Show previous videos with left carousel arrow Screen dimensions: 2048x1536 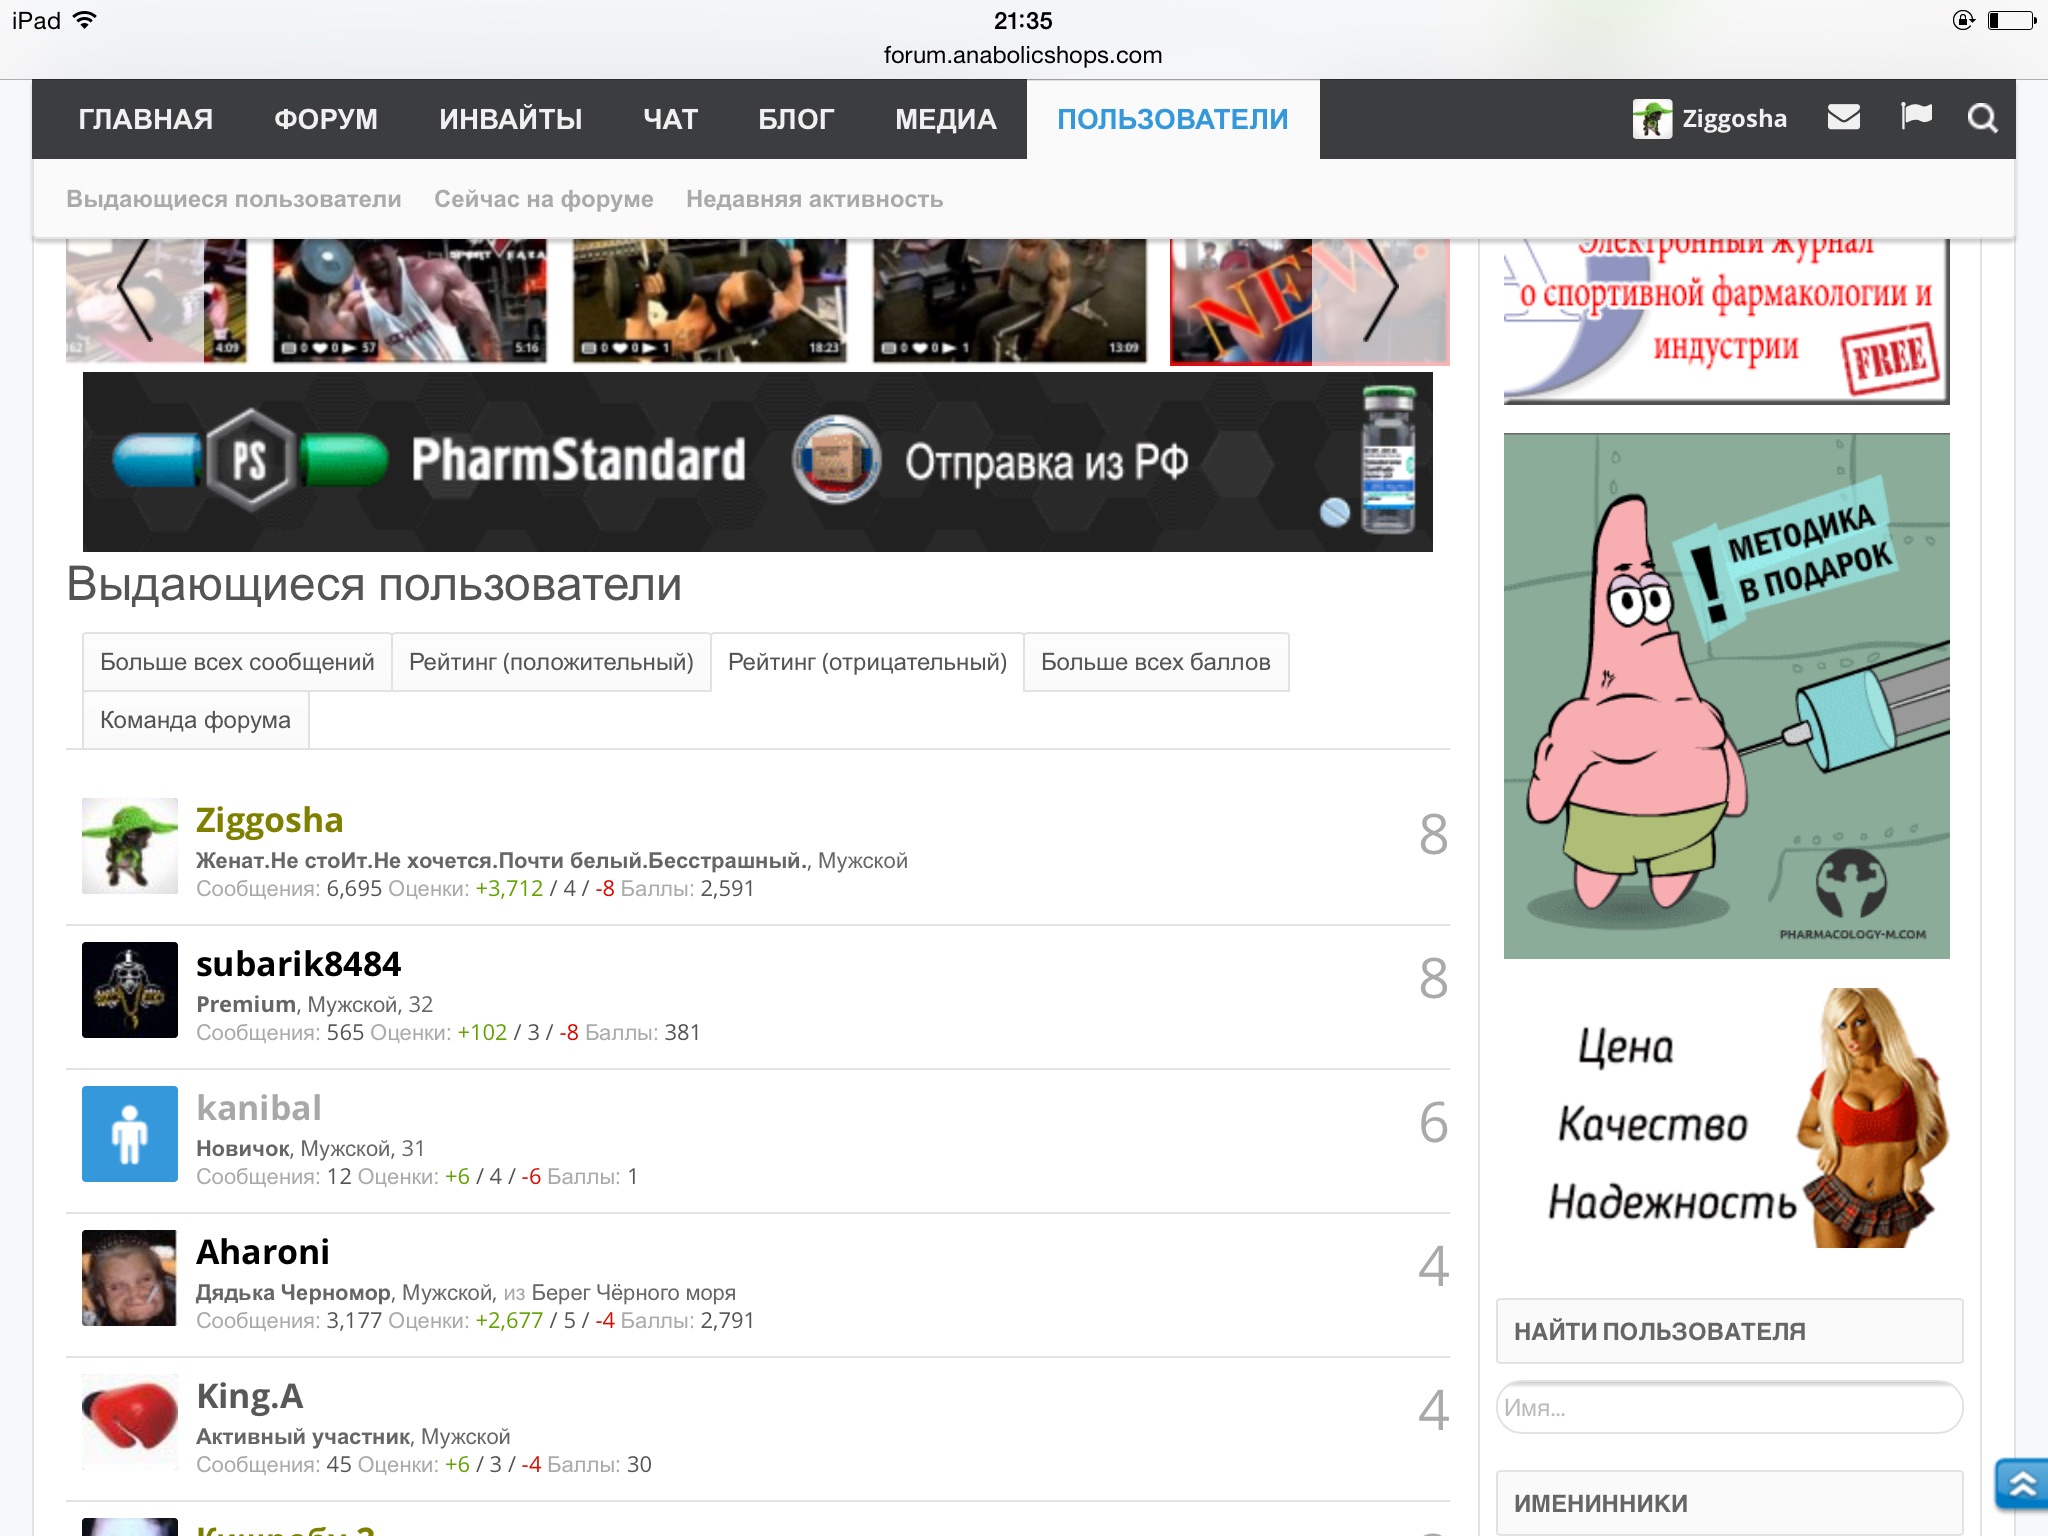[x=135, y=289]
